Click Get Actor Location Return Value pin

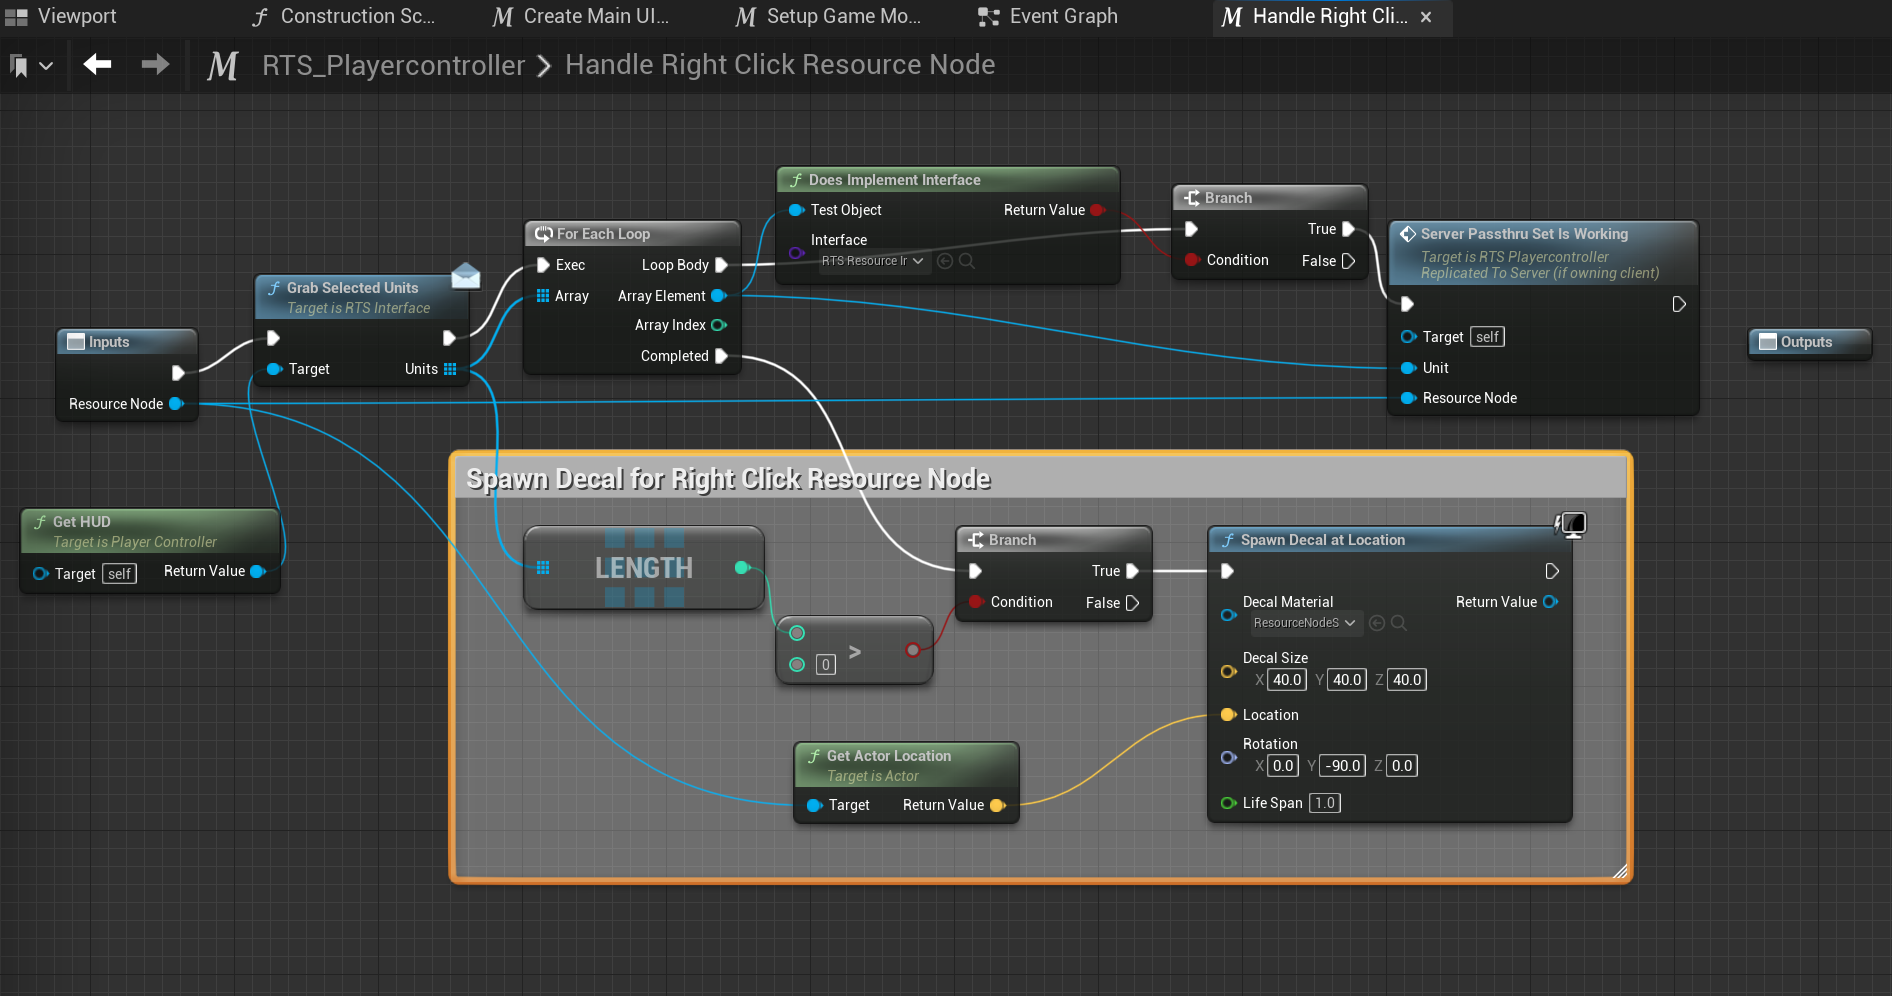point(997,805)
